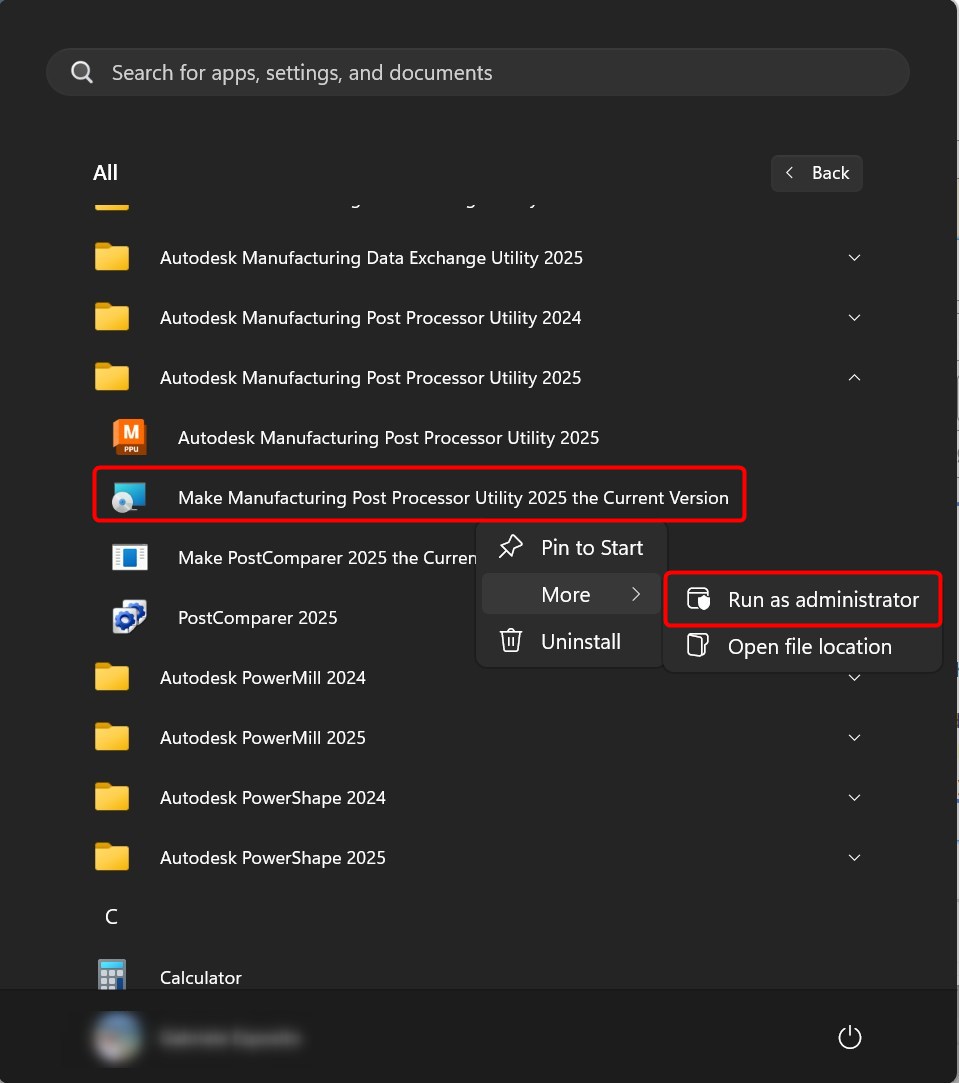Click the Autodesk Manufacturing Post Processor Utility 2025 app icon
The width and height of the screenshot is (959, 1083).
[130, 437]
